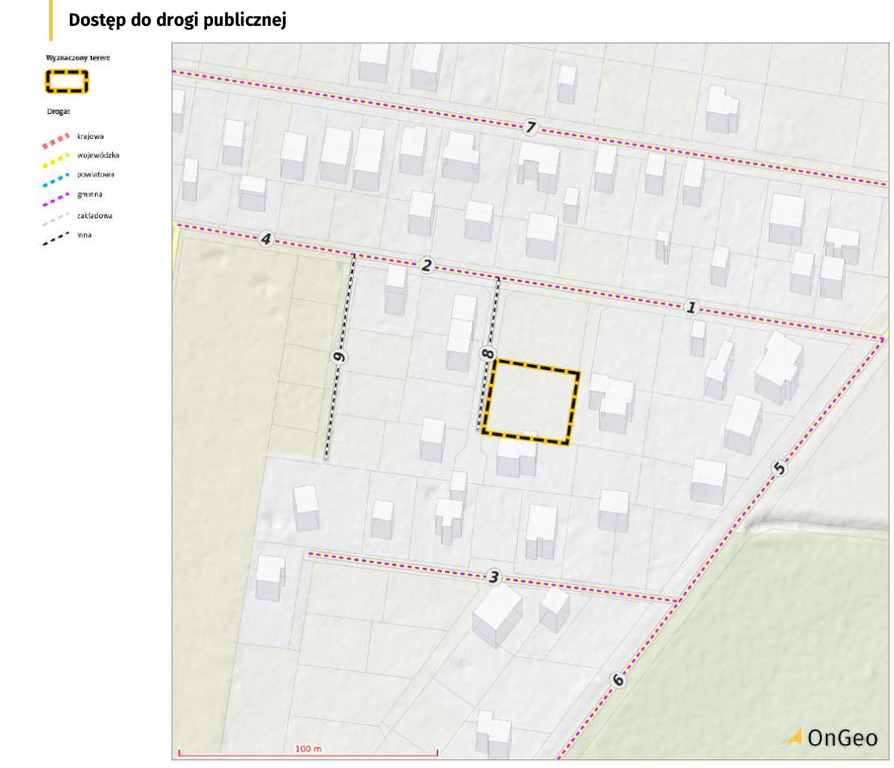The image size is (894, 768).
Task: Select road marker number 9
Action: pyautogui.click(x=339, y=356)
